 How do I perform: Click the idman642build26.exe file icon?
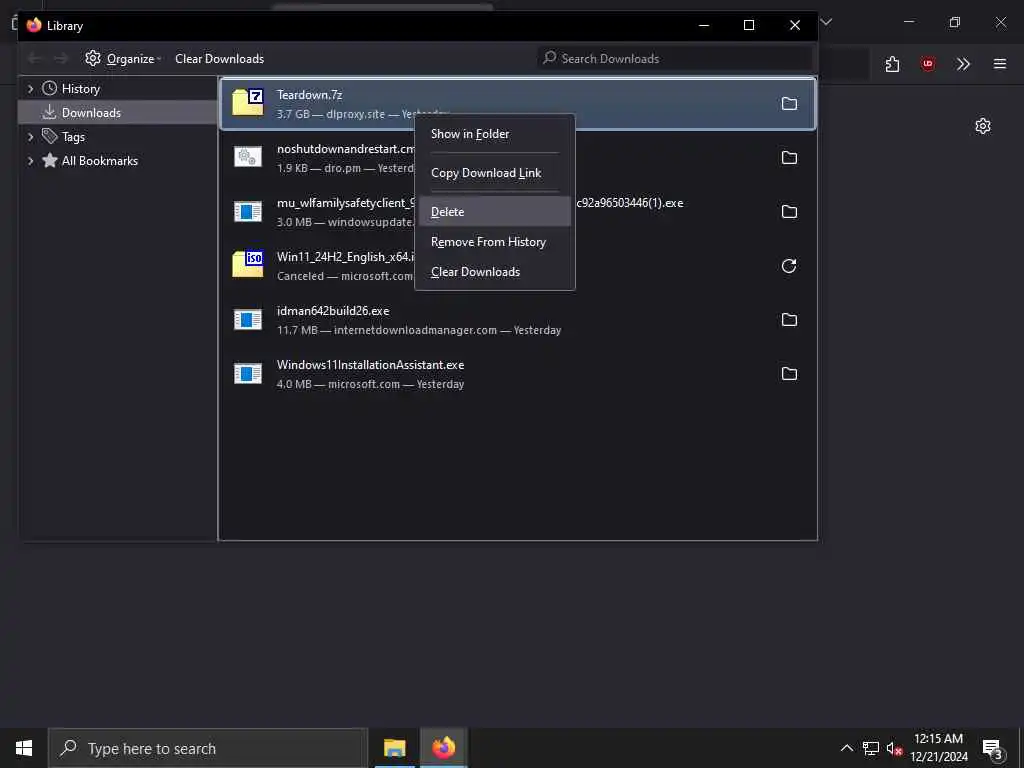(248, 319)
